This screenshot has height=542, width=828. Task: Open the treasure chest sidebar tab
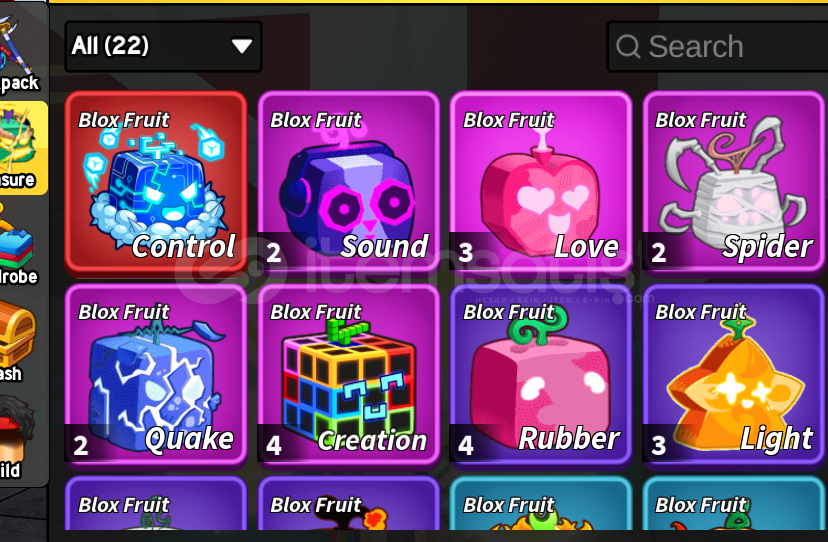18,341
